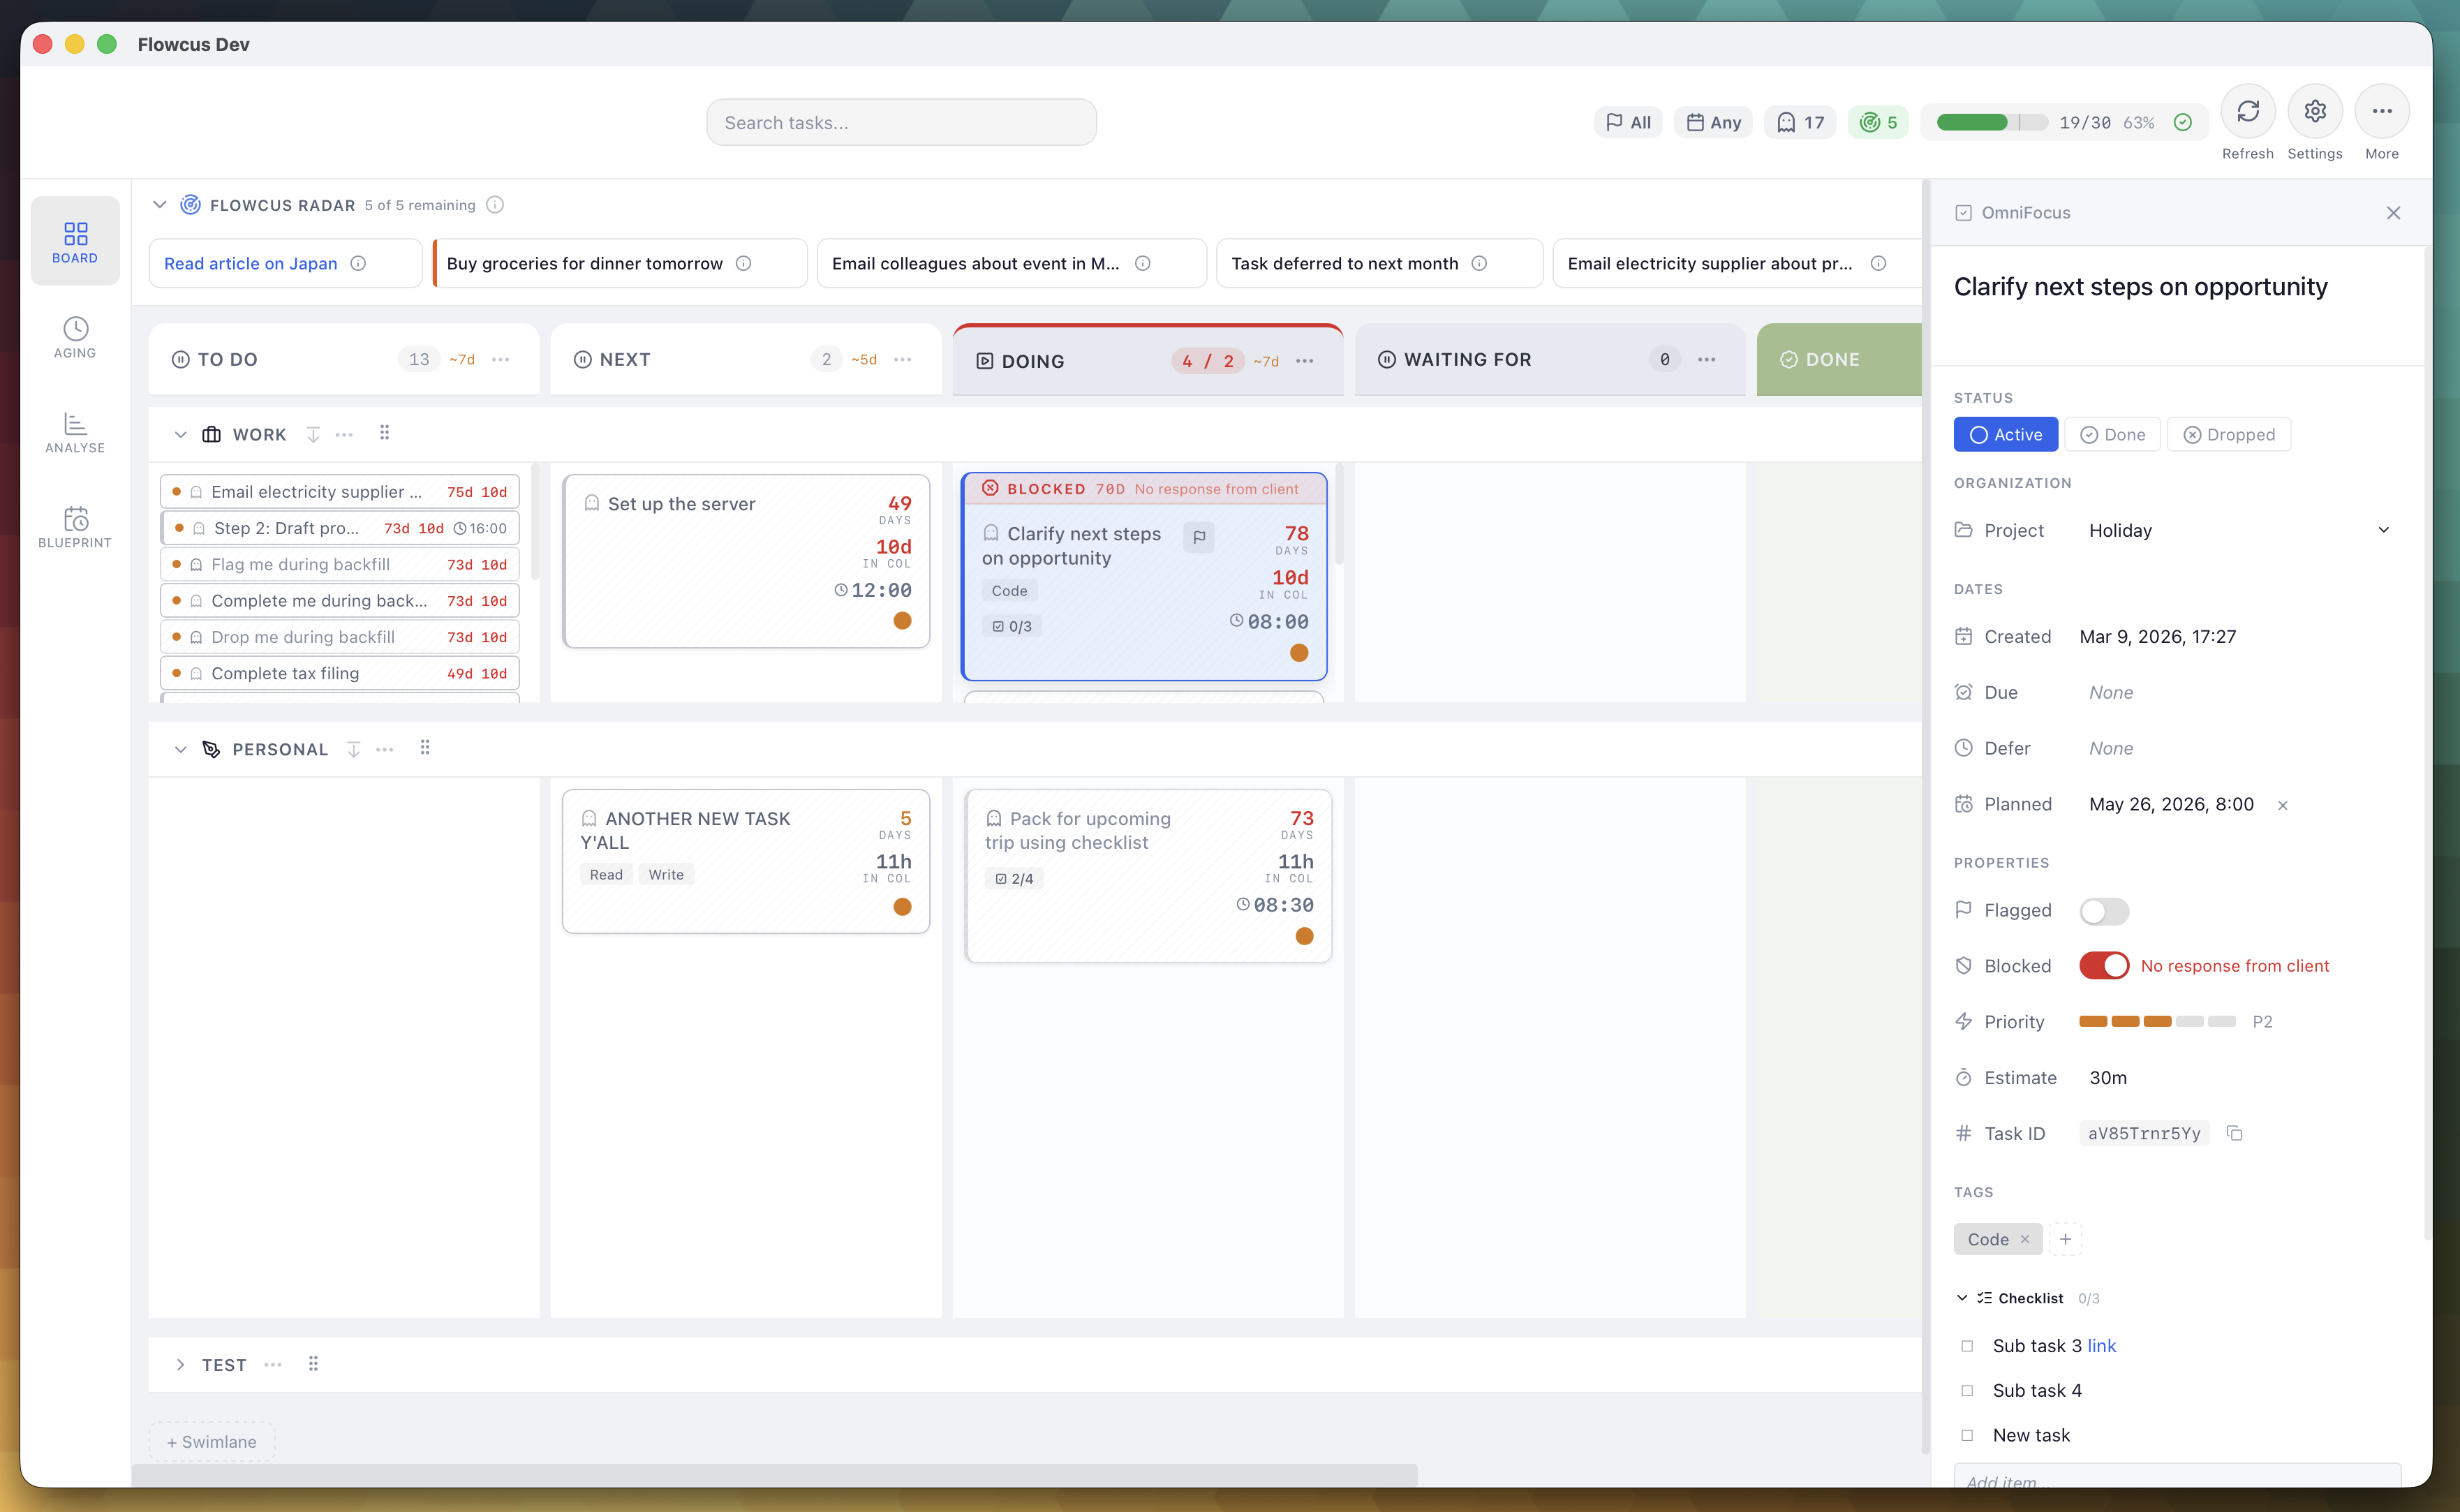Viewport: 2460px width, 1512px height.
Task: Click the WORK swimlane collapse-down arrow icon
Action: (313, 434)
